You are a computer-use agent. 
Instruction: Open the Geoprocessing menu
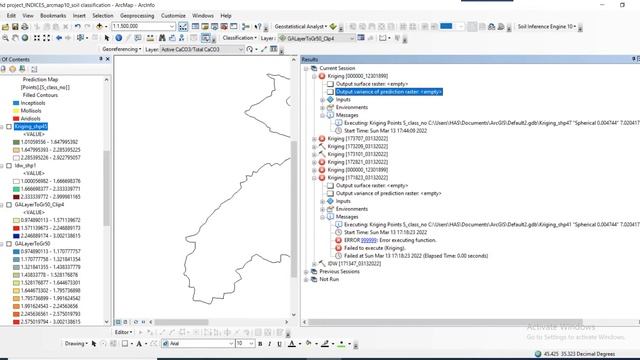pyautogui.click(x=137, y=16)
